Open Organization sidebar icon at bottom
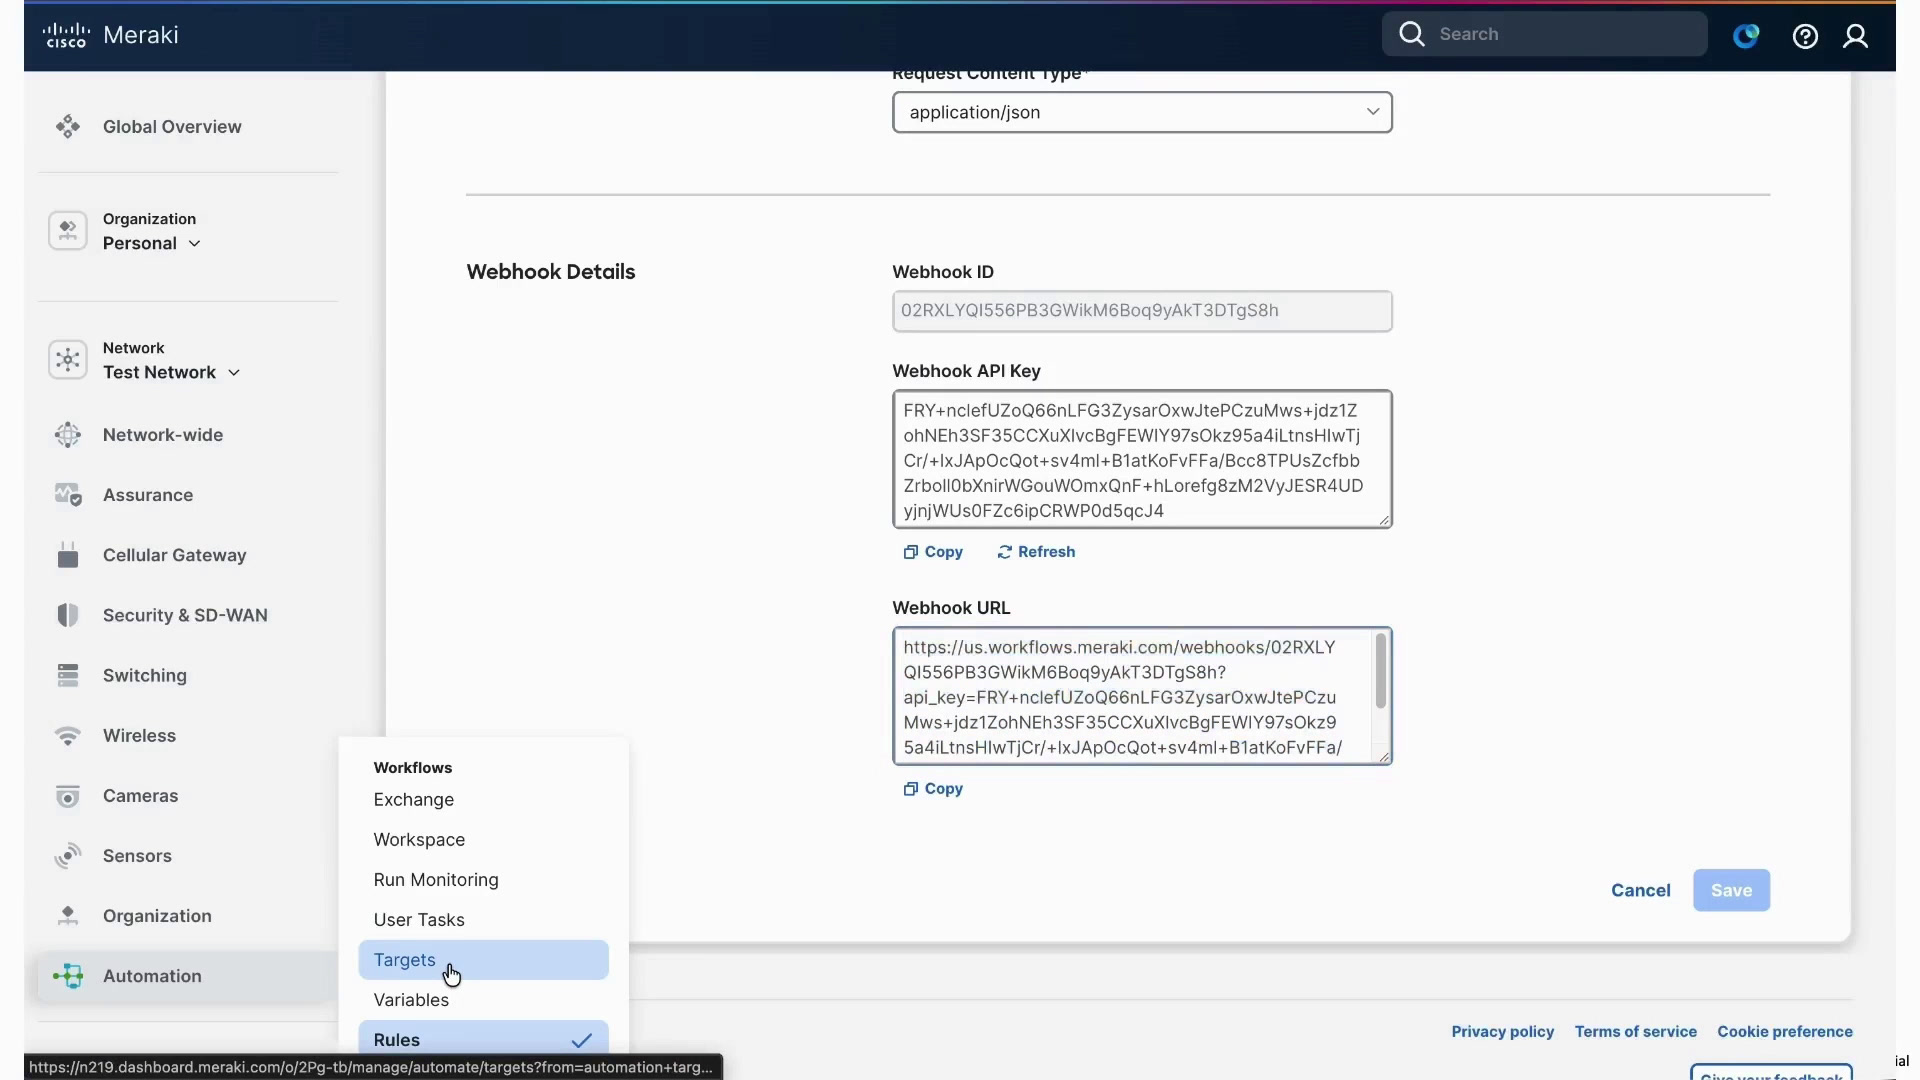 click(68, 916)
